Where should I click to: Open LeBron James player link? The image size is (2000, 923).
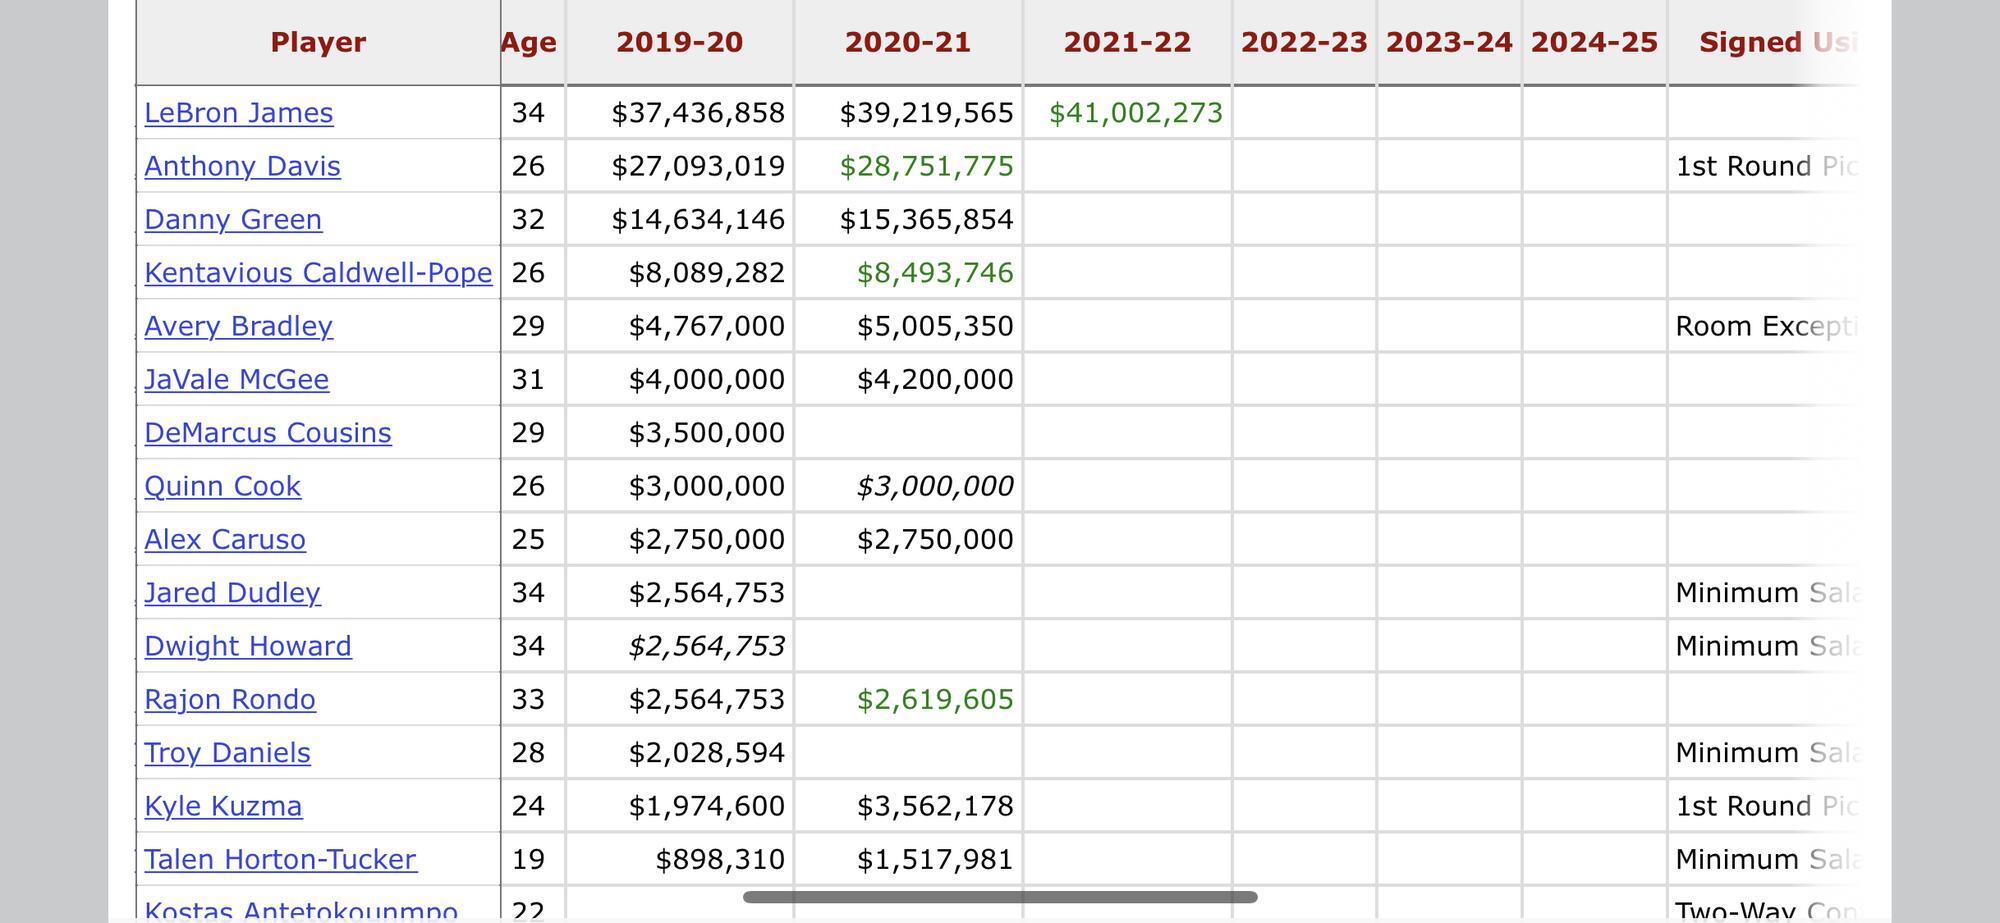[238, 113]
